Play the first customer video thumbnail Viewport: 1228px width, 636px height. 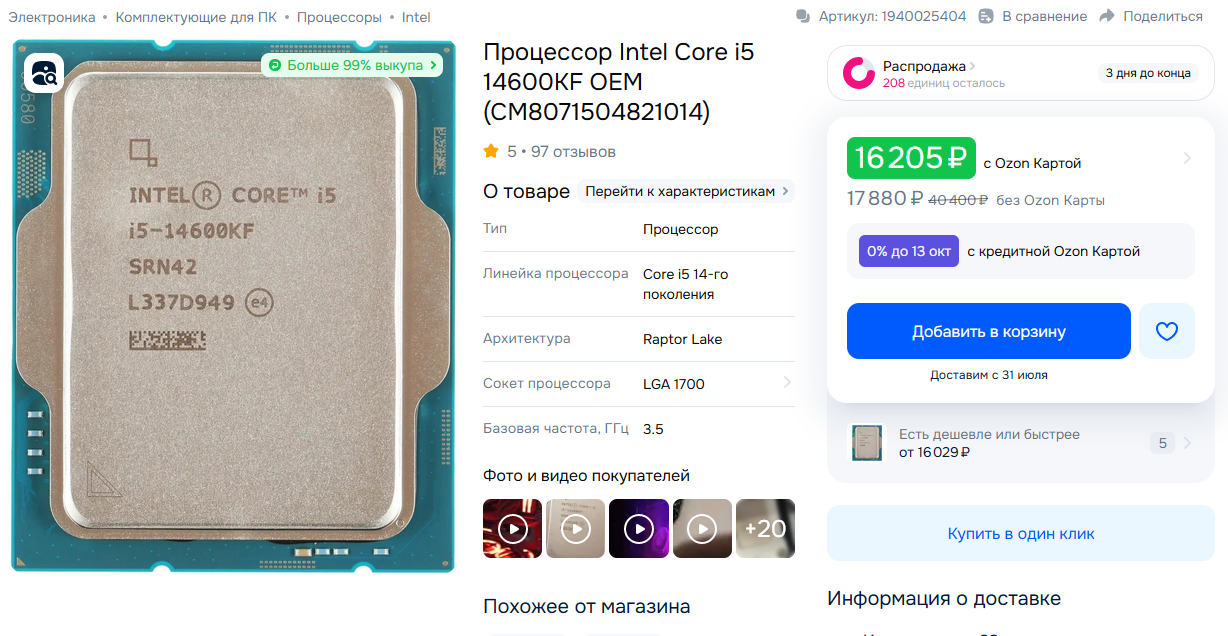click(x=512, y=528)
